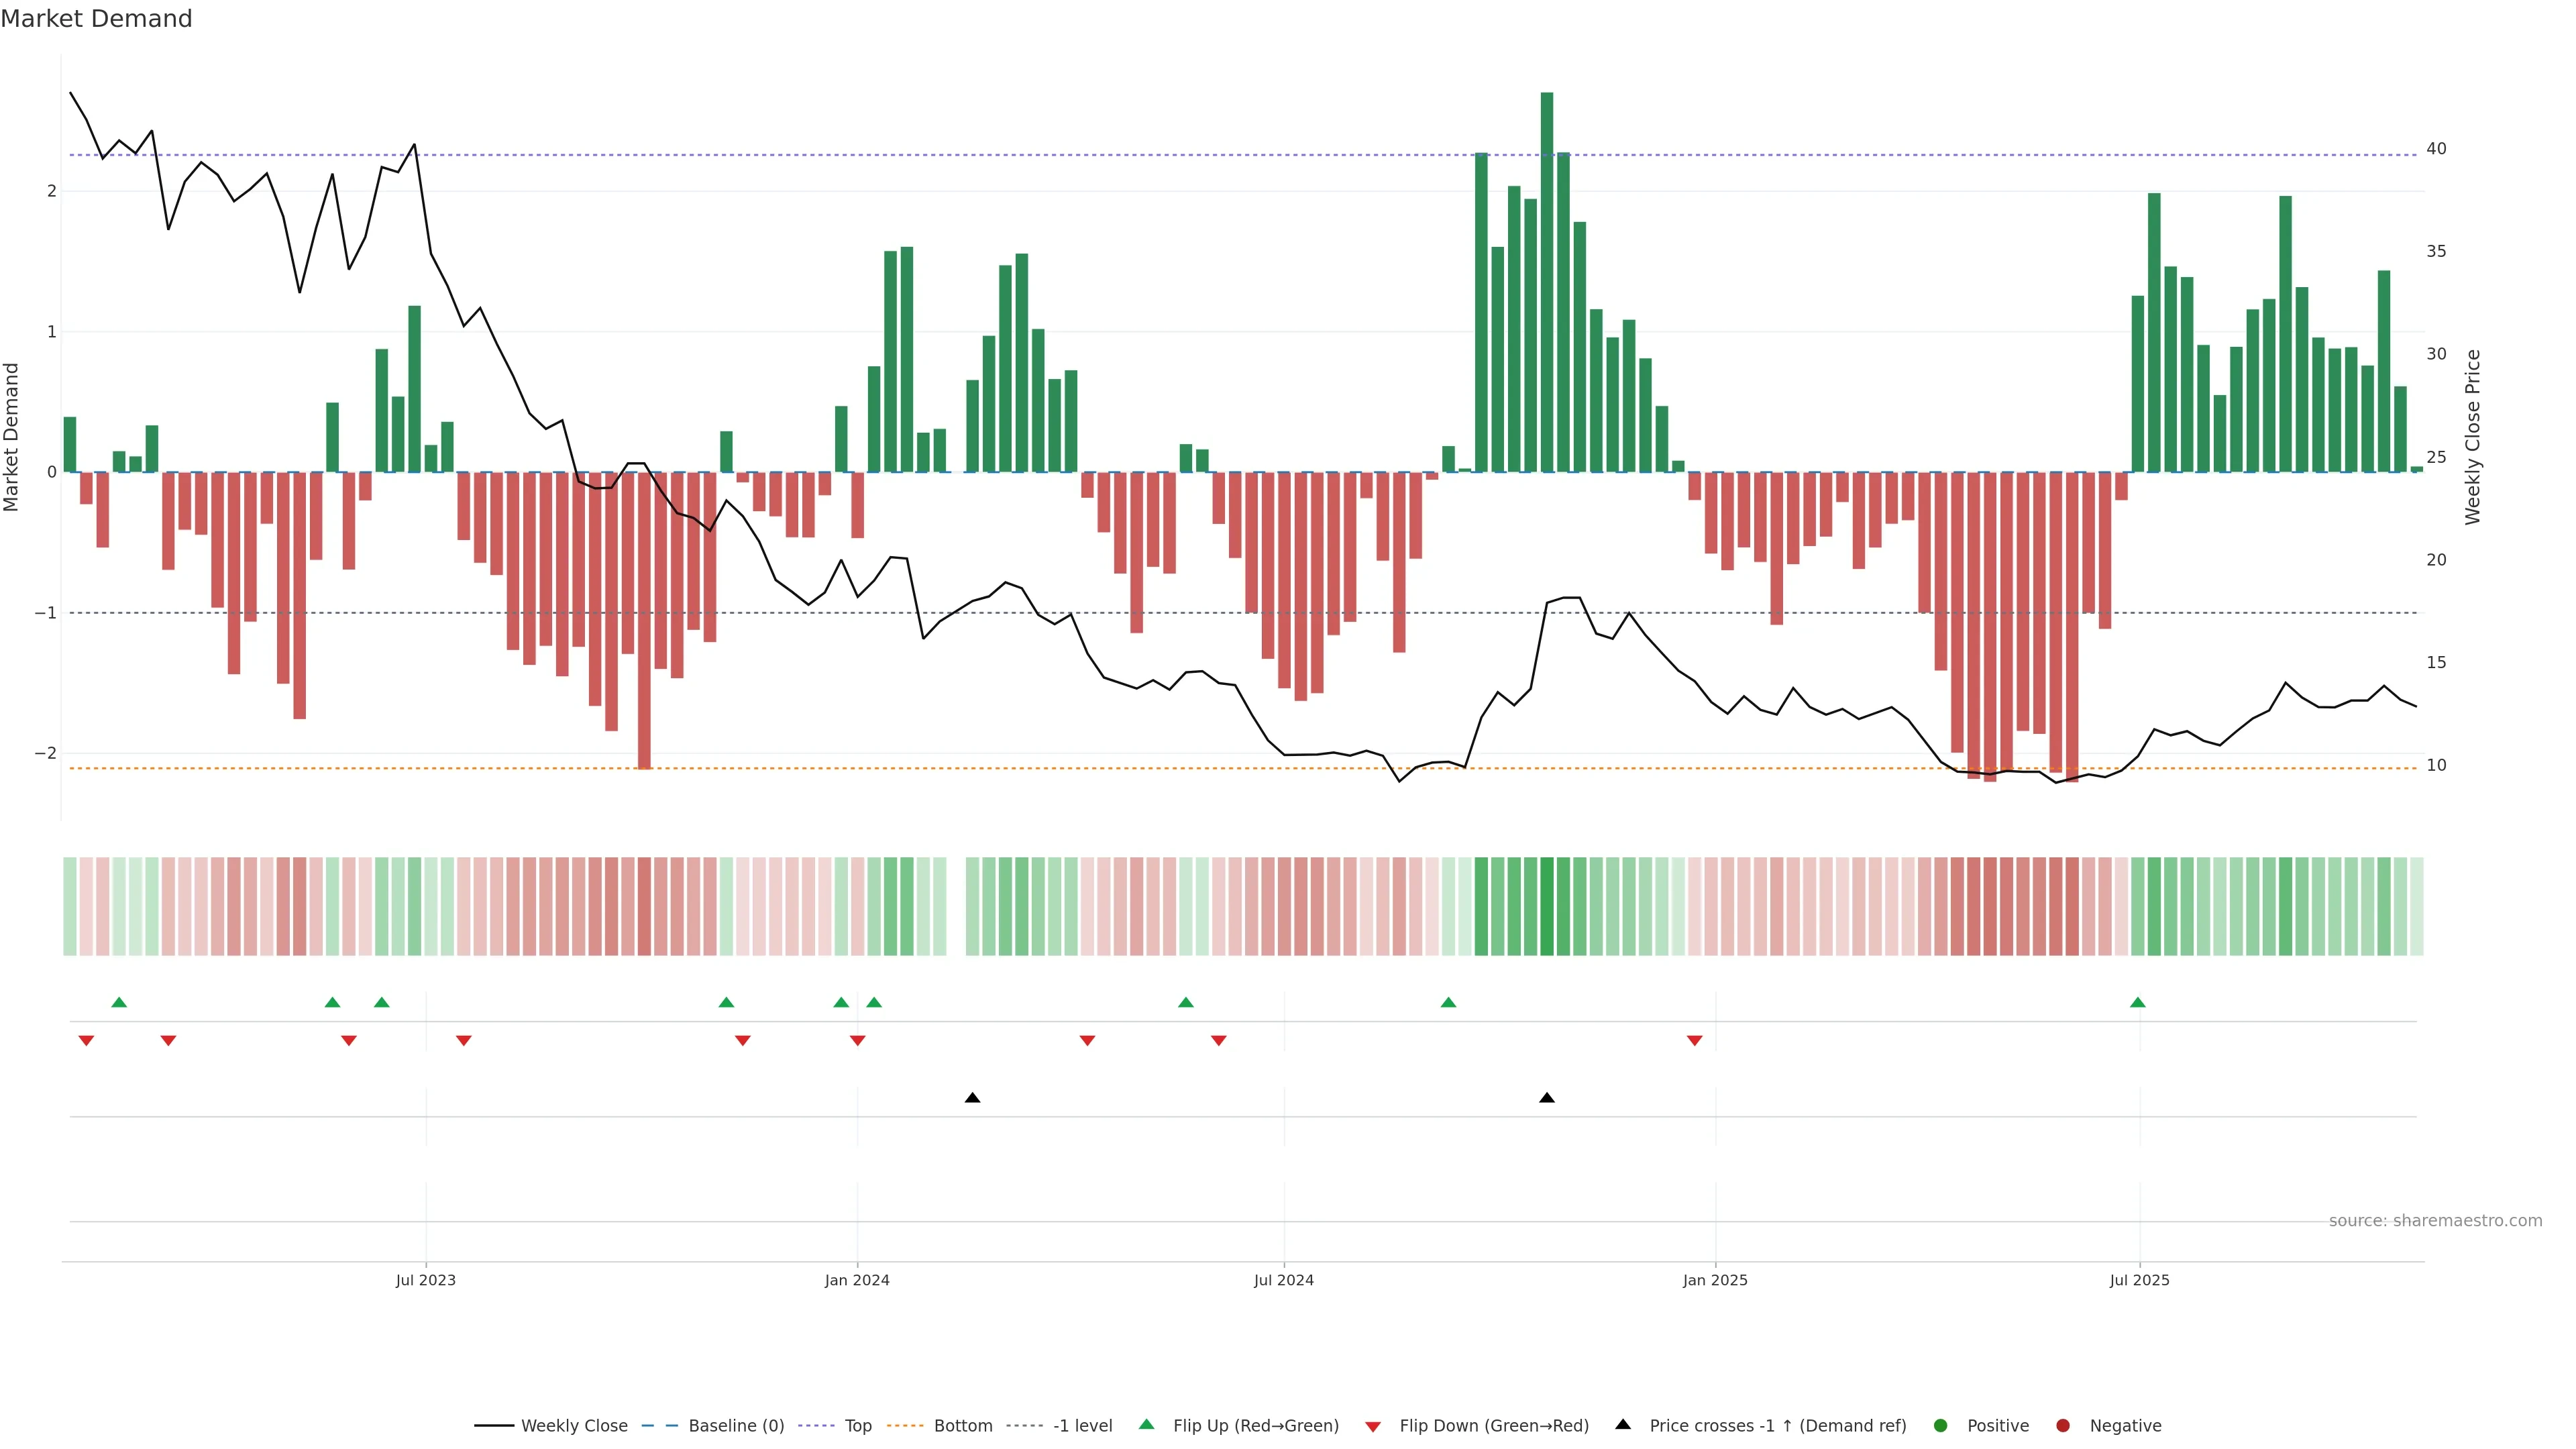
Task: Toggle the Top legend entry
Action: [857, 1425]
